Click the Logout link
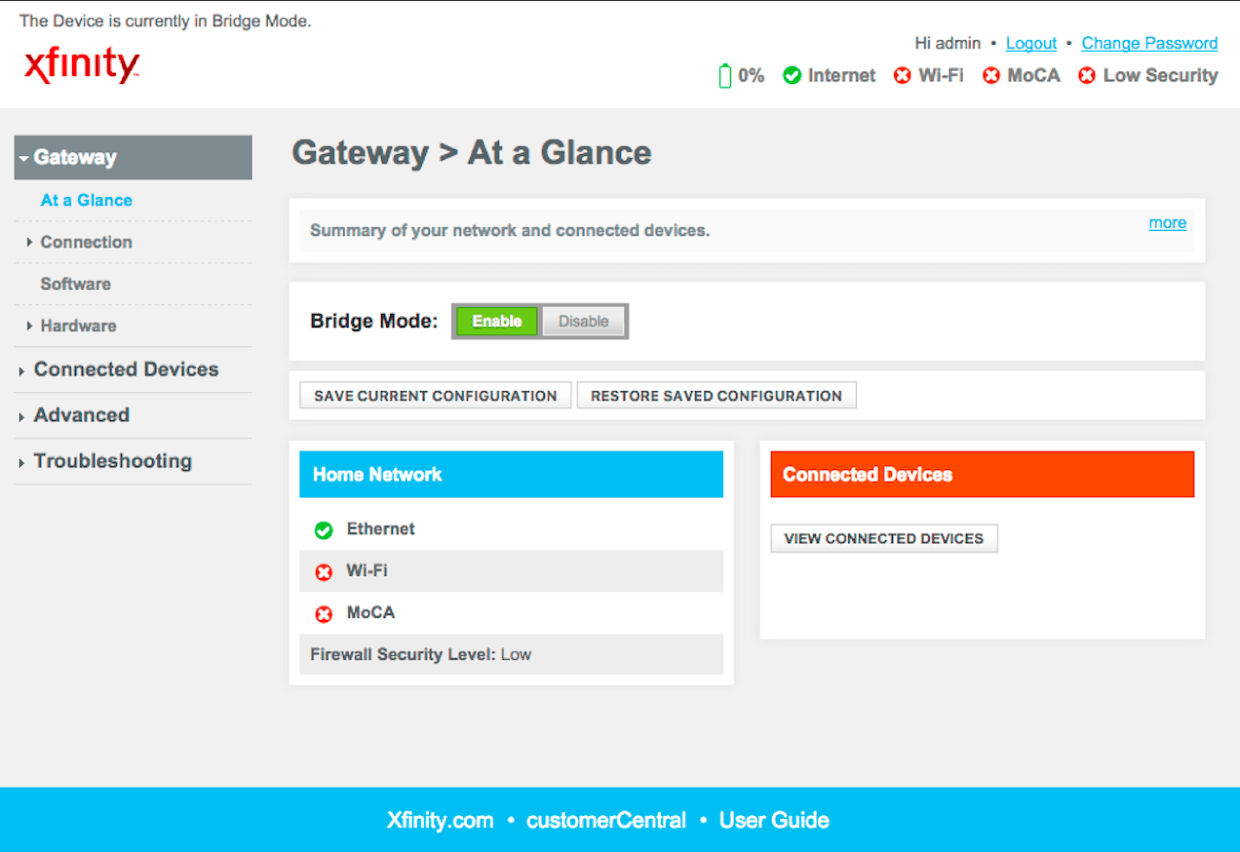The width and height of the screenshot is (1240, 852). 1031,43
